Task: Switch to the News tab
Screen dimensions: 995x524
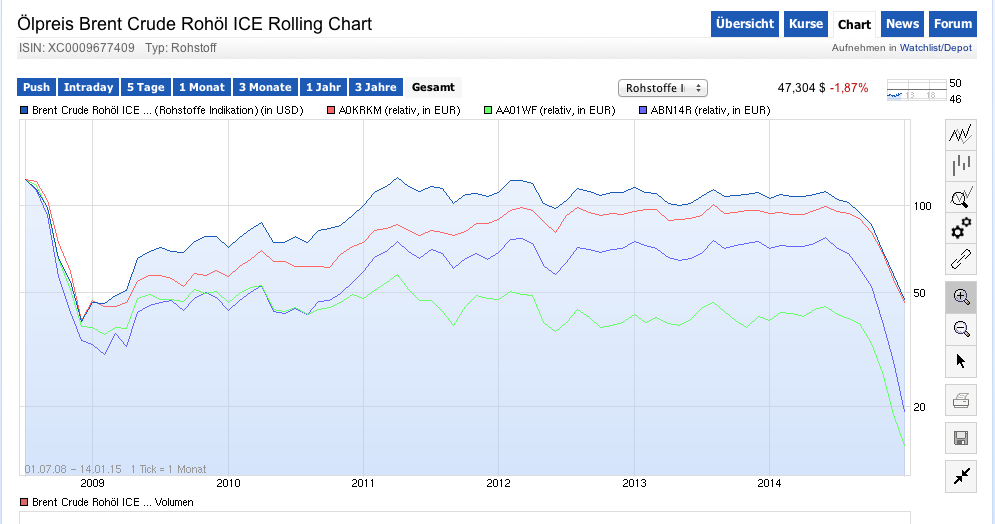Action: pyautogui.click(x=903, y=24)
